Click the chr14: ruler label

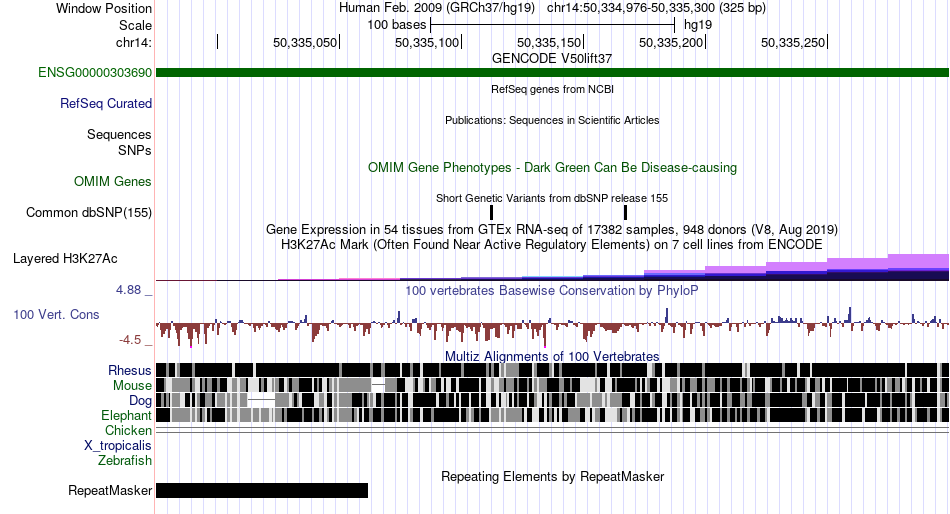pyautogui.click(x=133, y=42)
